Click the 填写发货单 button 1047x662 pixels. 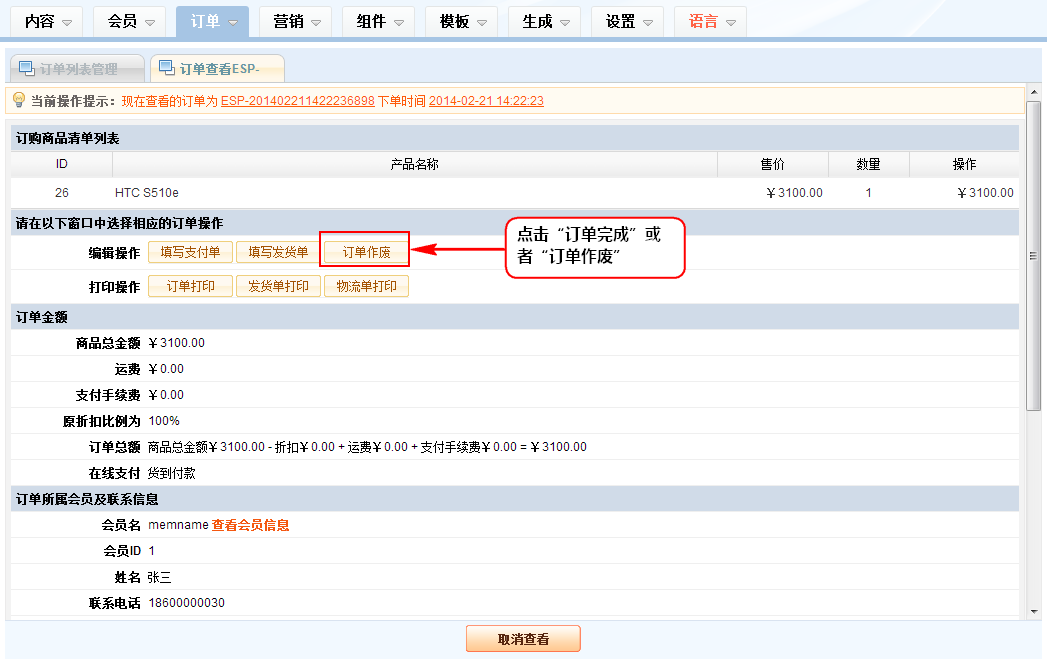(x=278, y=253)
